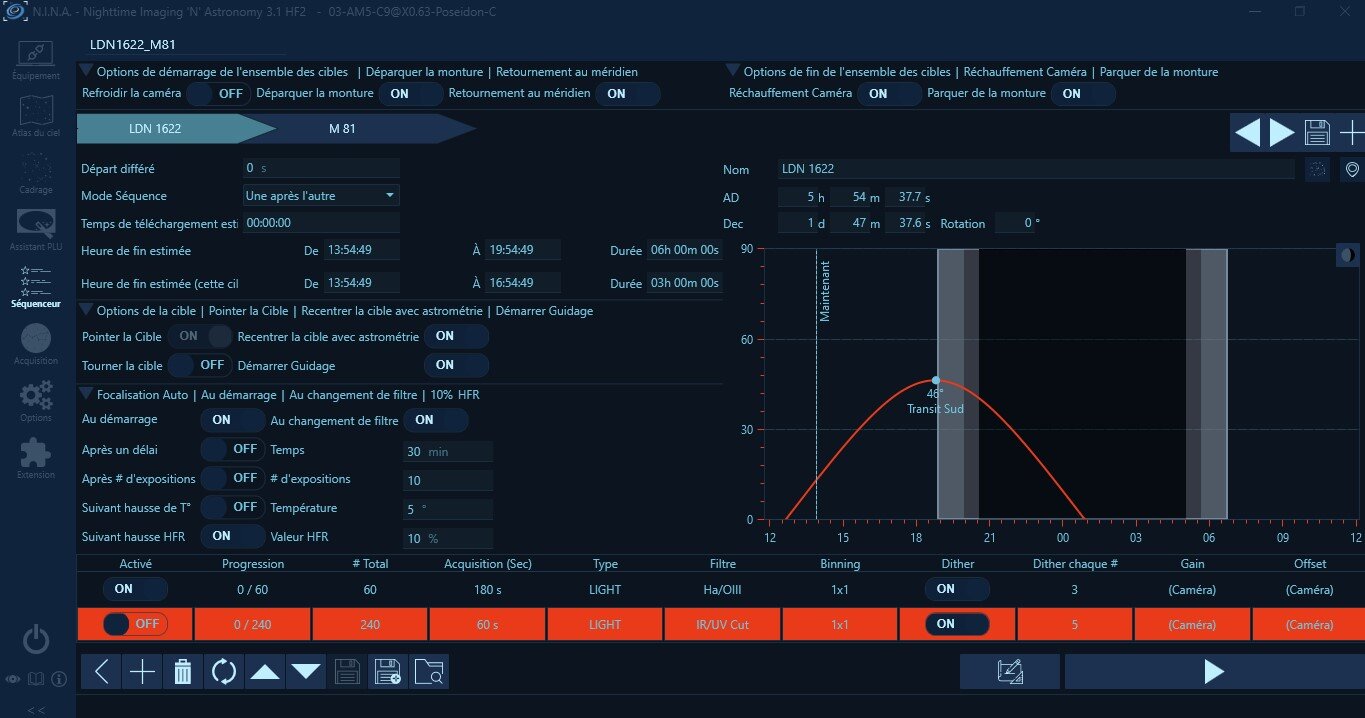This screenshot has width=1365, height=718.
Task: Click the power icon in sidebar
Action: [x=36, y=639]
